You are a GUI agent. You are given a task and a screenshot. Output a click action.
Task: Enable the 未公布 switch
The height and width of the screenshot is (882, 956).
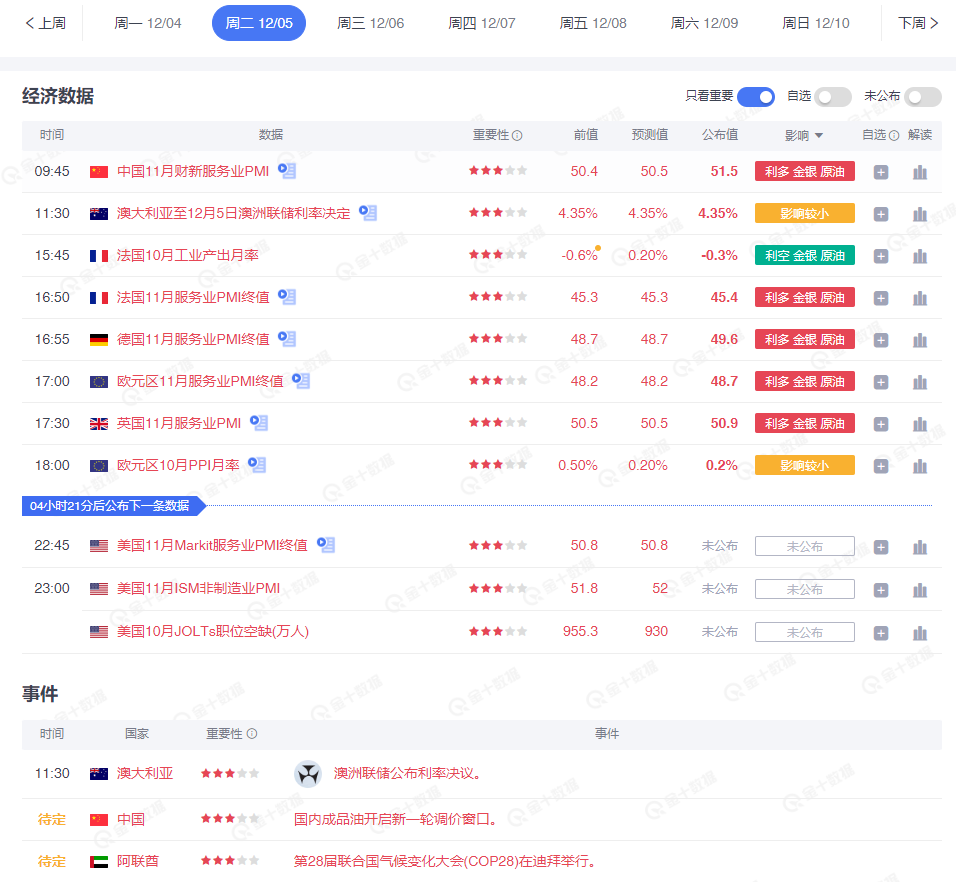pos(922,97)
